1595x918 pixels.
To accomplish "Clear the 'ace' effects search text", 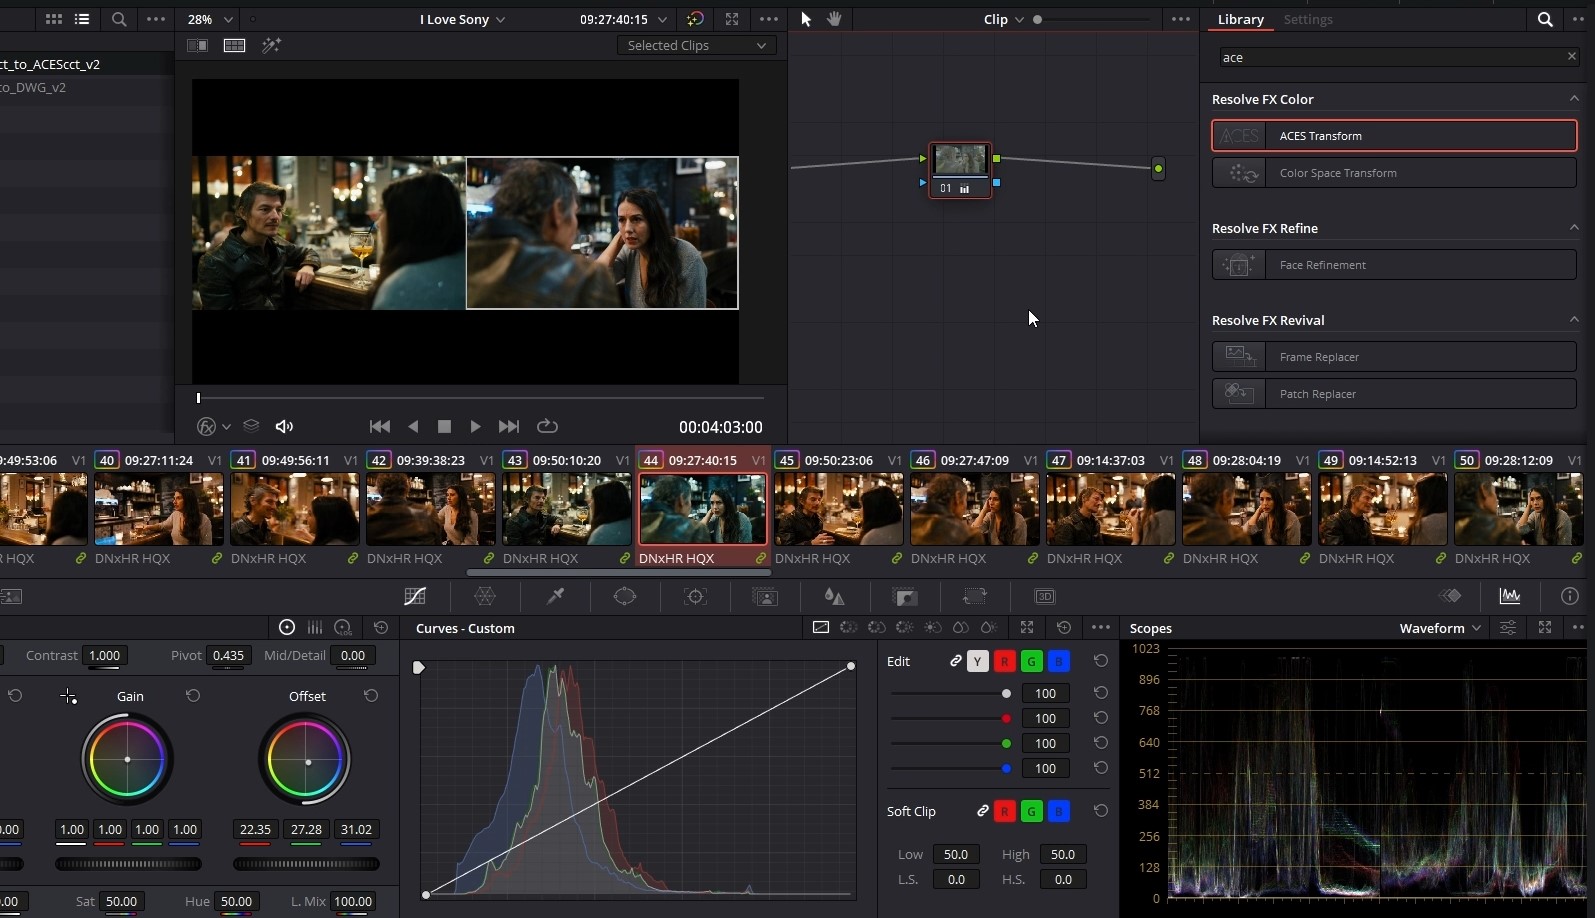I will click(x=1571, y=56).
